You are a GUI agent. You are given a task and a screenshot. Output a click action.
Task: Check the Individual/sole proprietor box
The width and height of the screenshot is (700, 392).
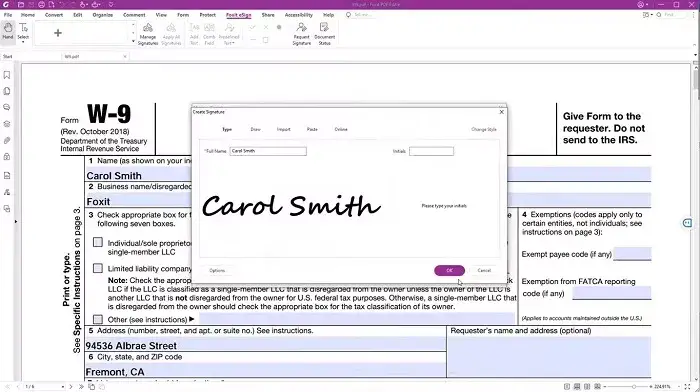point(98,242)
